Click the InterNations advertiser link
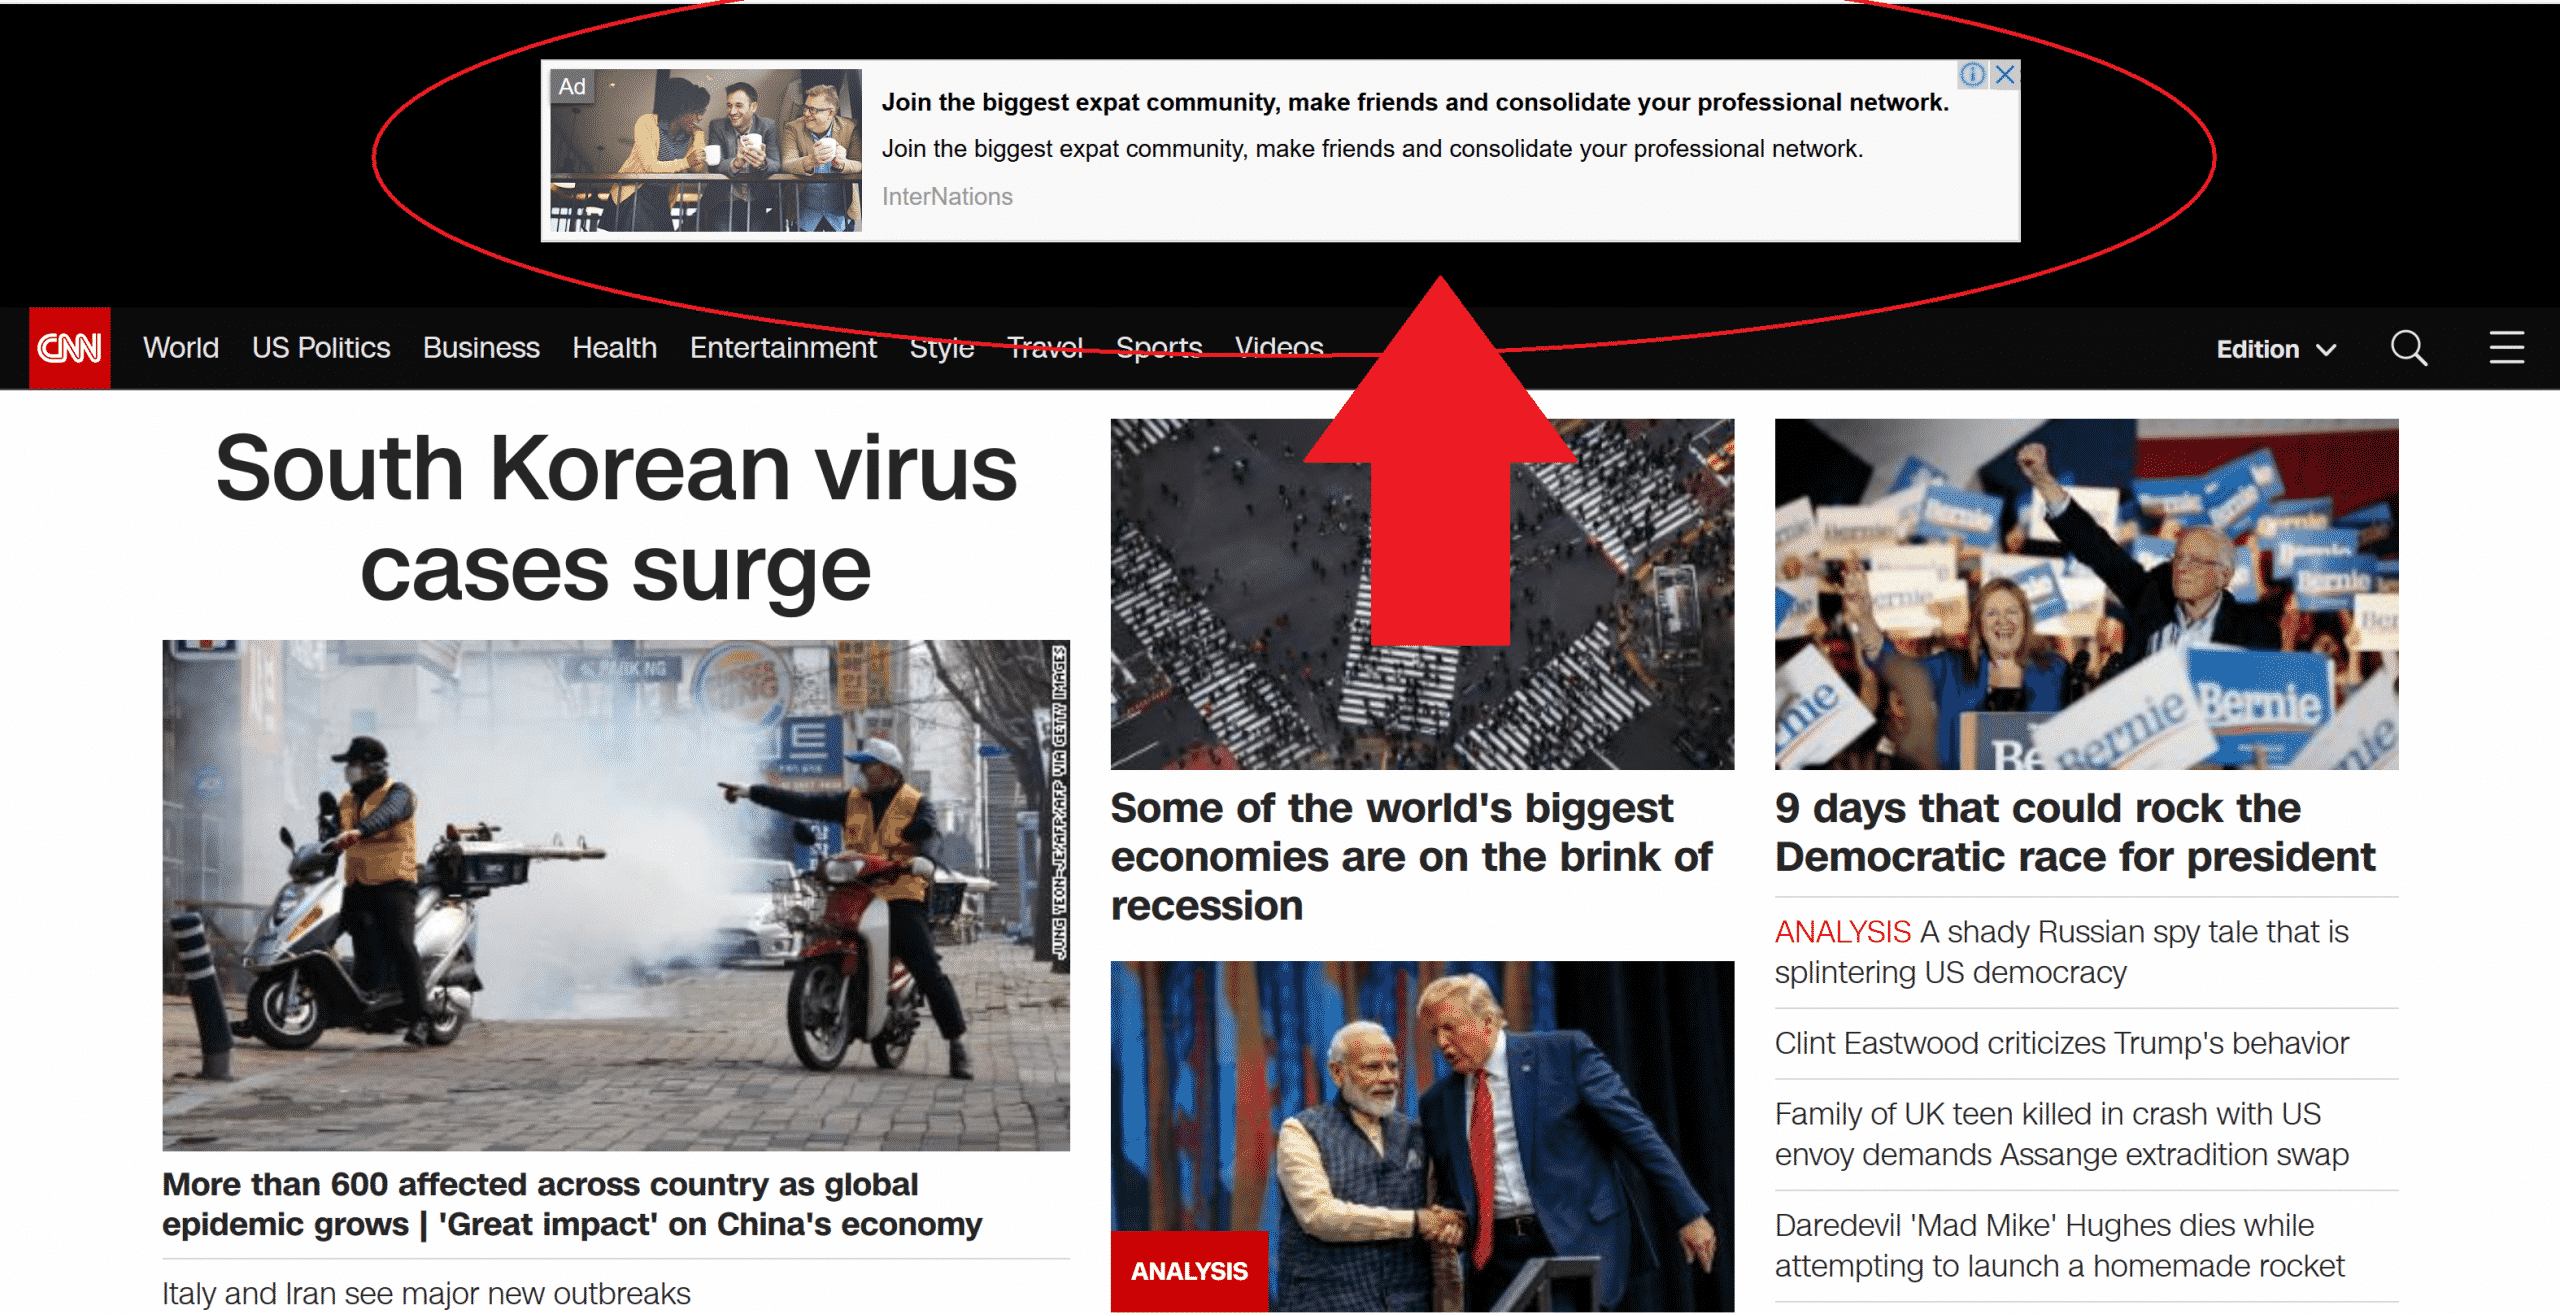Screen dimensions: 2560x1314 click(947, 197)
